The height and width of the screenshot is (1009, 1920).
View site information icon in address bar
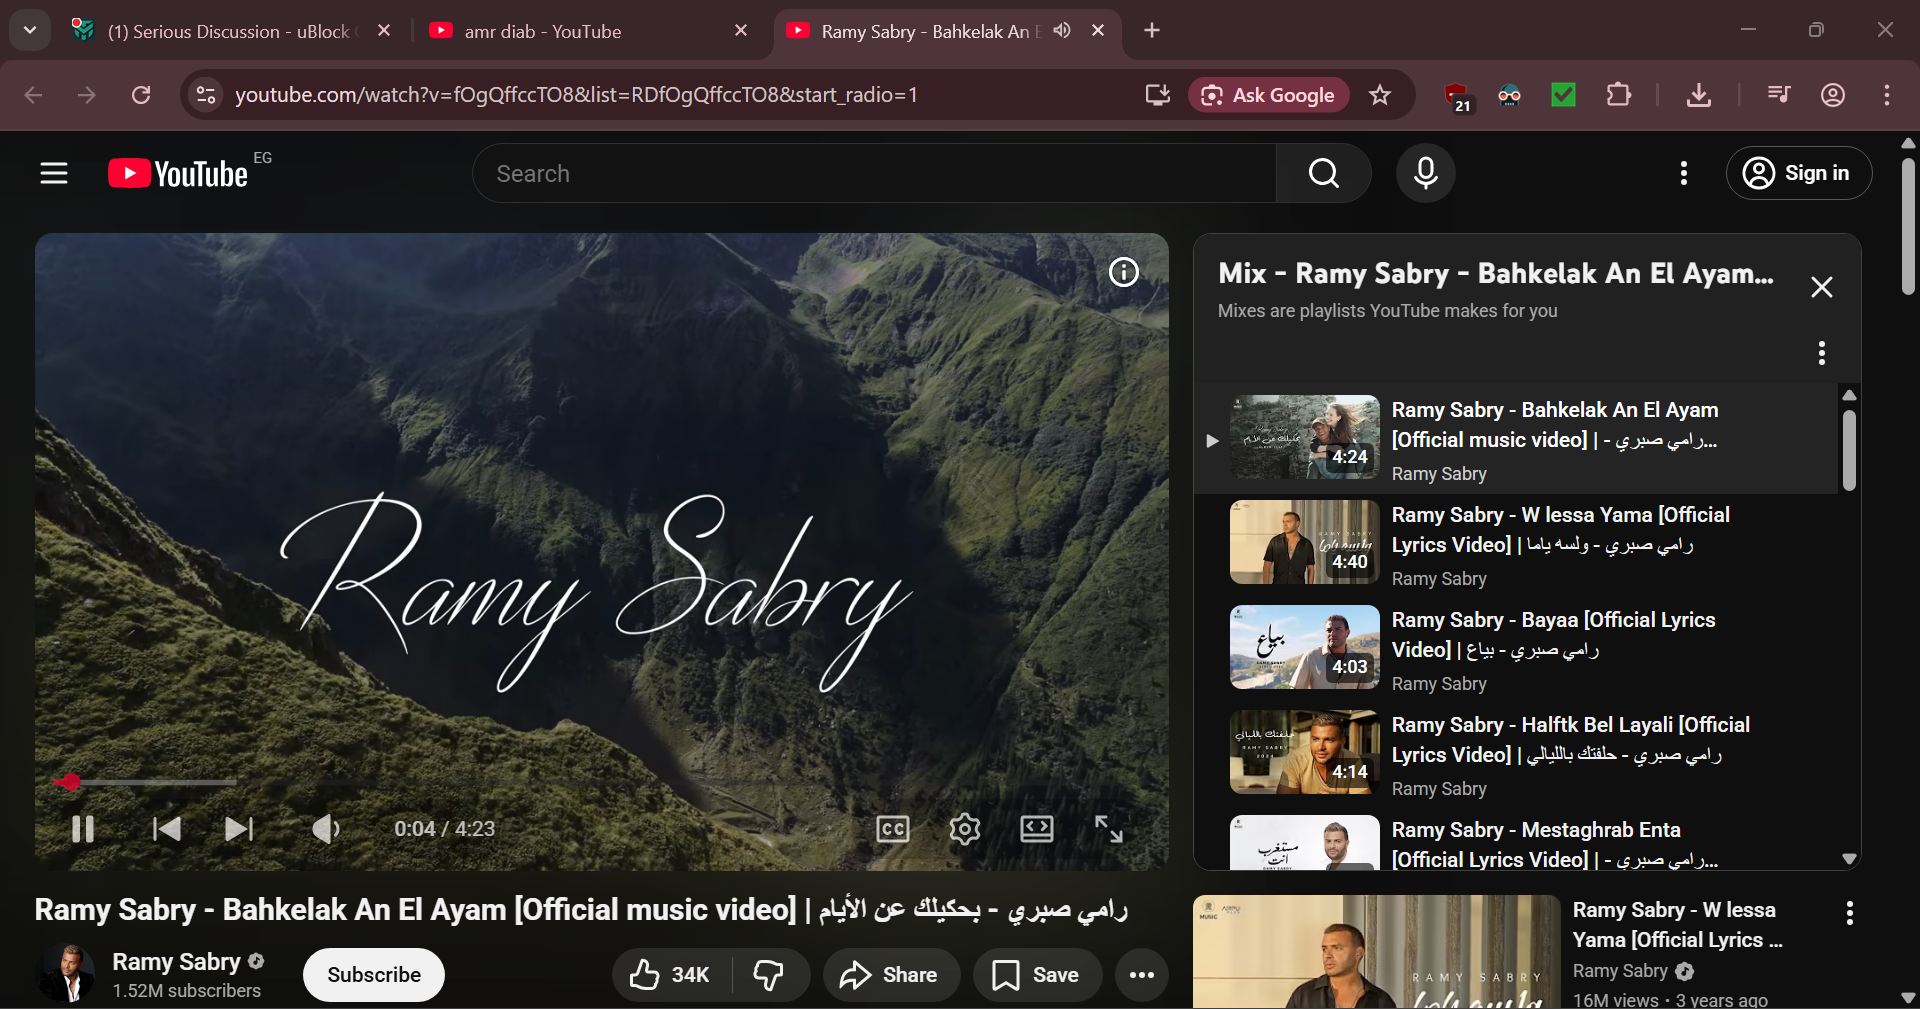[x=205, y=95]
